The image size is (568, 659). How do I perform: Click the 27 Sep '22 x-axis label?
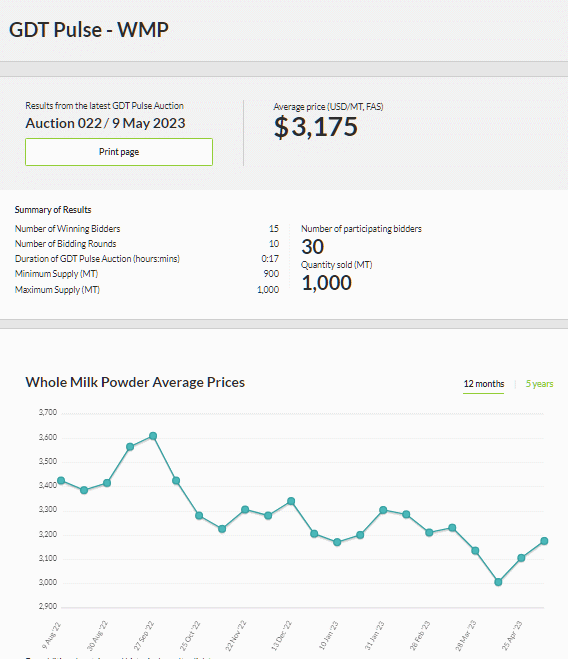(x=144, y=635)
